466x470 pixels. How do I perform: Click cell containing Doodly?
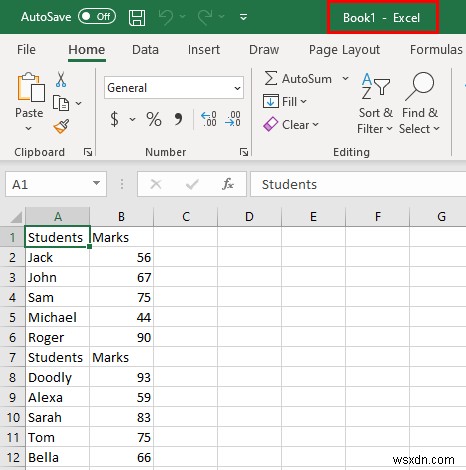pos(57,377)
